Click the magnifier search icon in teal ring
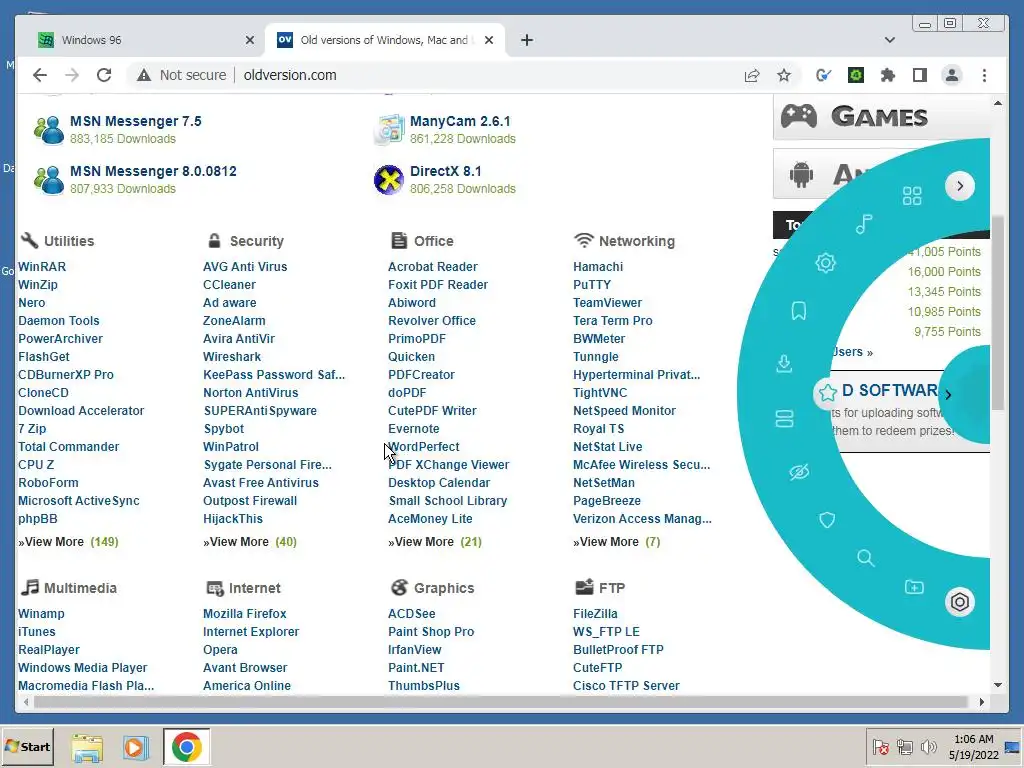 point(865,558)
